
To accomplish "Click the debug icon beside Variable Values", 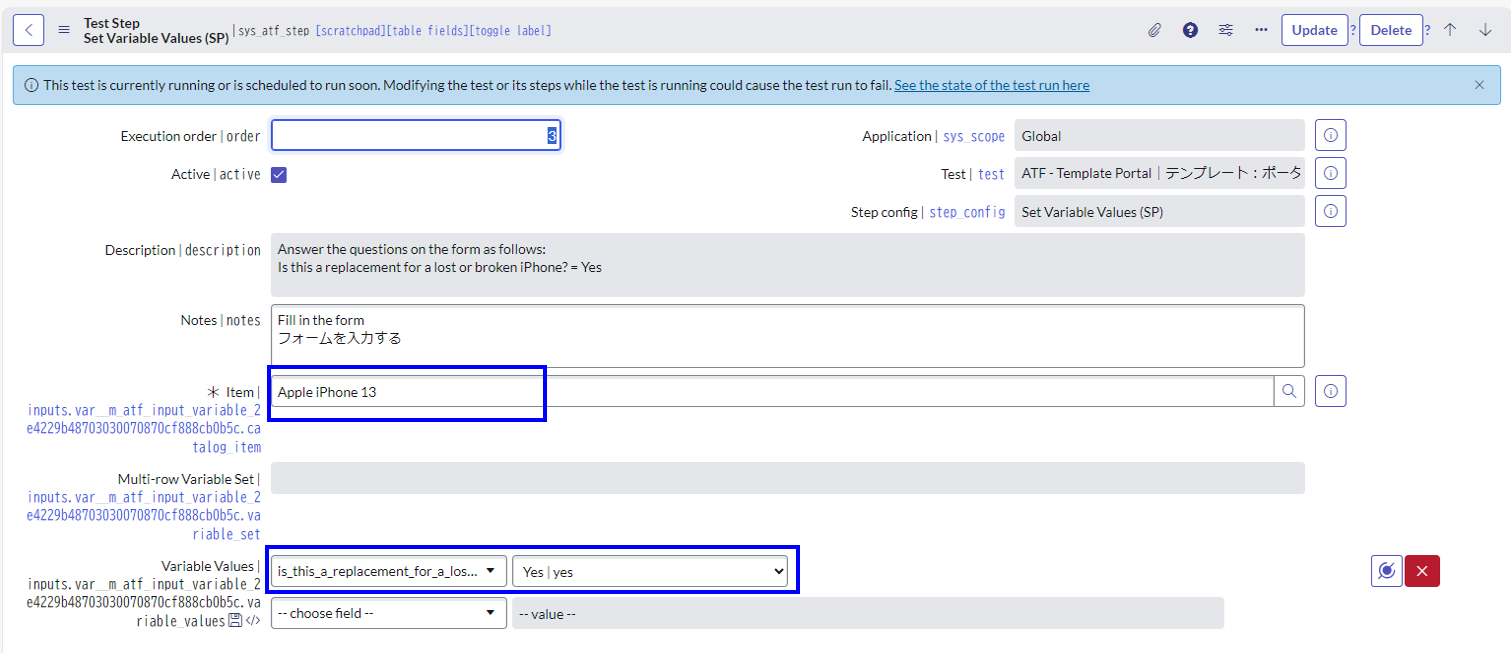I will (x=1386, y=571).
